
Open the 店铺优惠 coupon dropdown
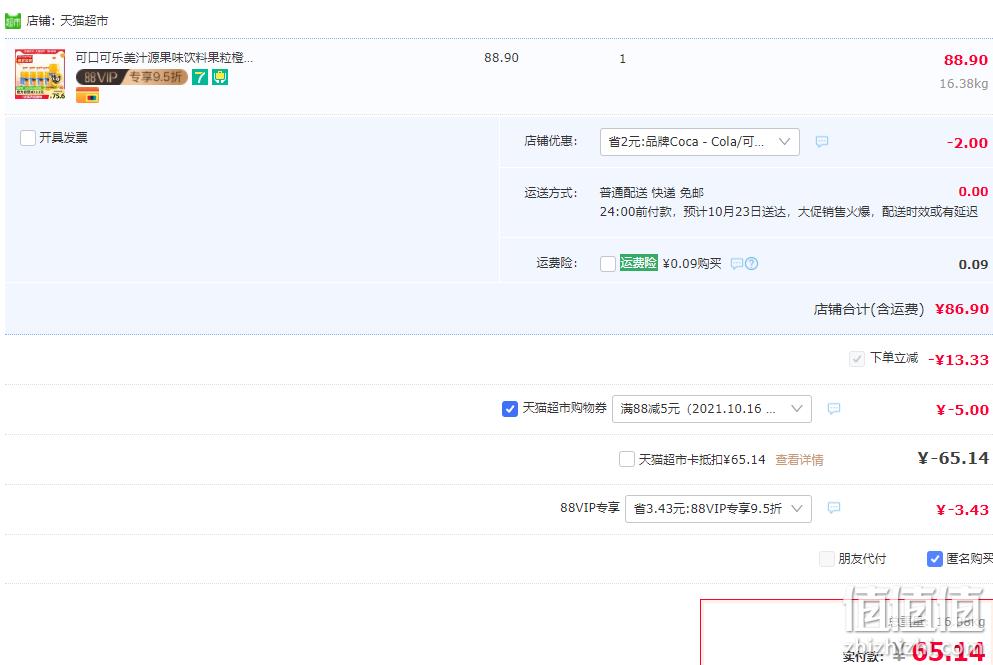[700, 142]
